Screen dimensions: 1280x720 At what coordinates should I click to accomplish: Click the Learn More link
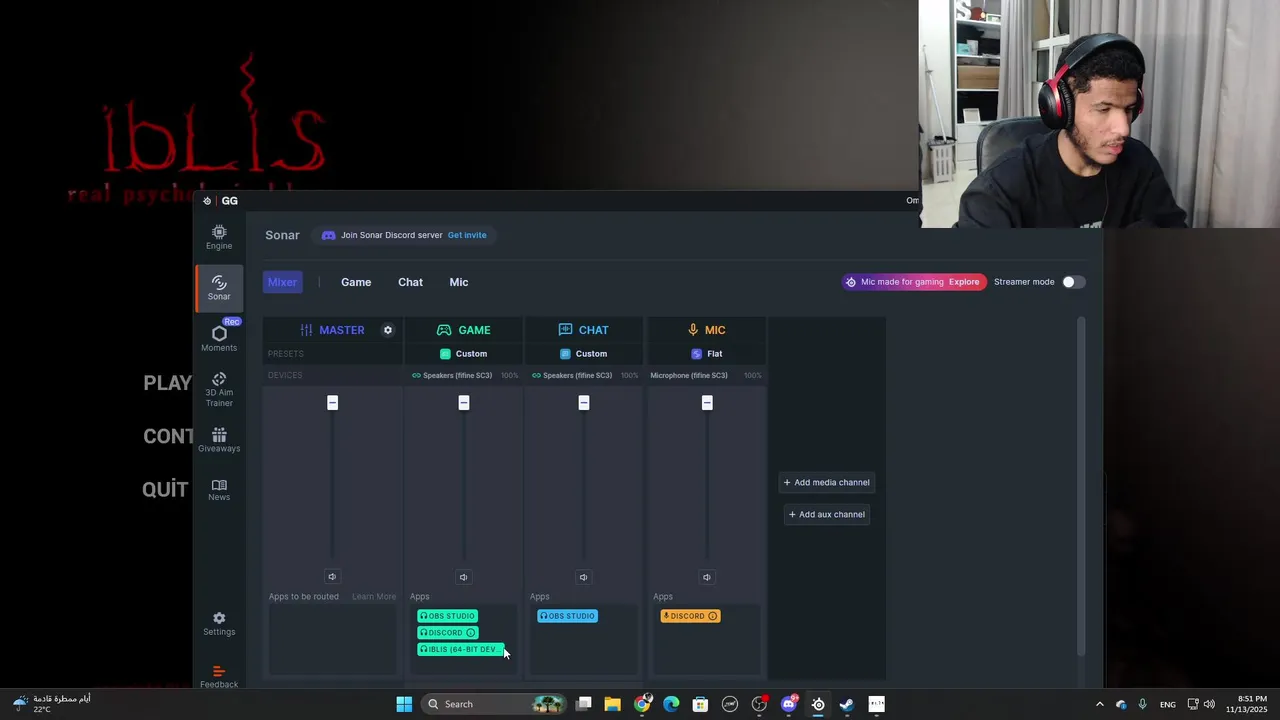[374, 597]
